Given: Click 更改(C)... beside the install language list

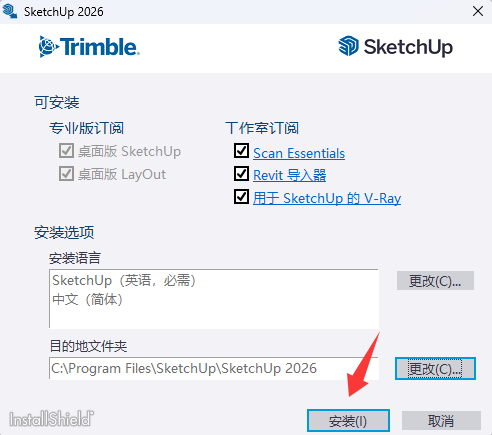Looking at the screenshot, I should click(x=435, y=281).
